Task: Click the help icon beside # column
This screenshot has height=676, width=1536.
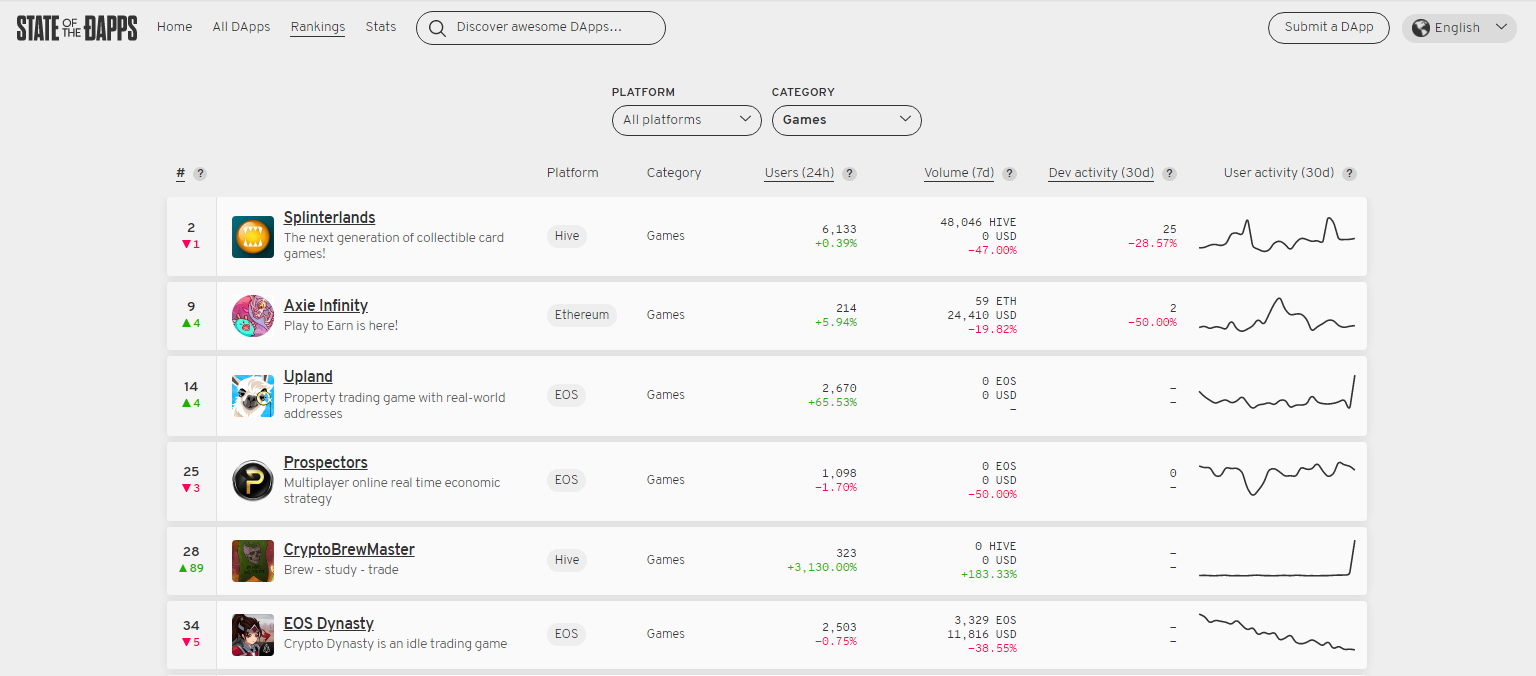Action: tap(200, 174)
